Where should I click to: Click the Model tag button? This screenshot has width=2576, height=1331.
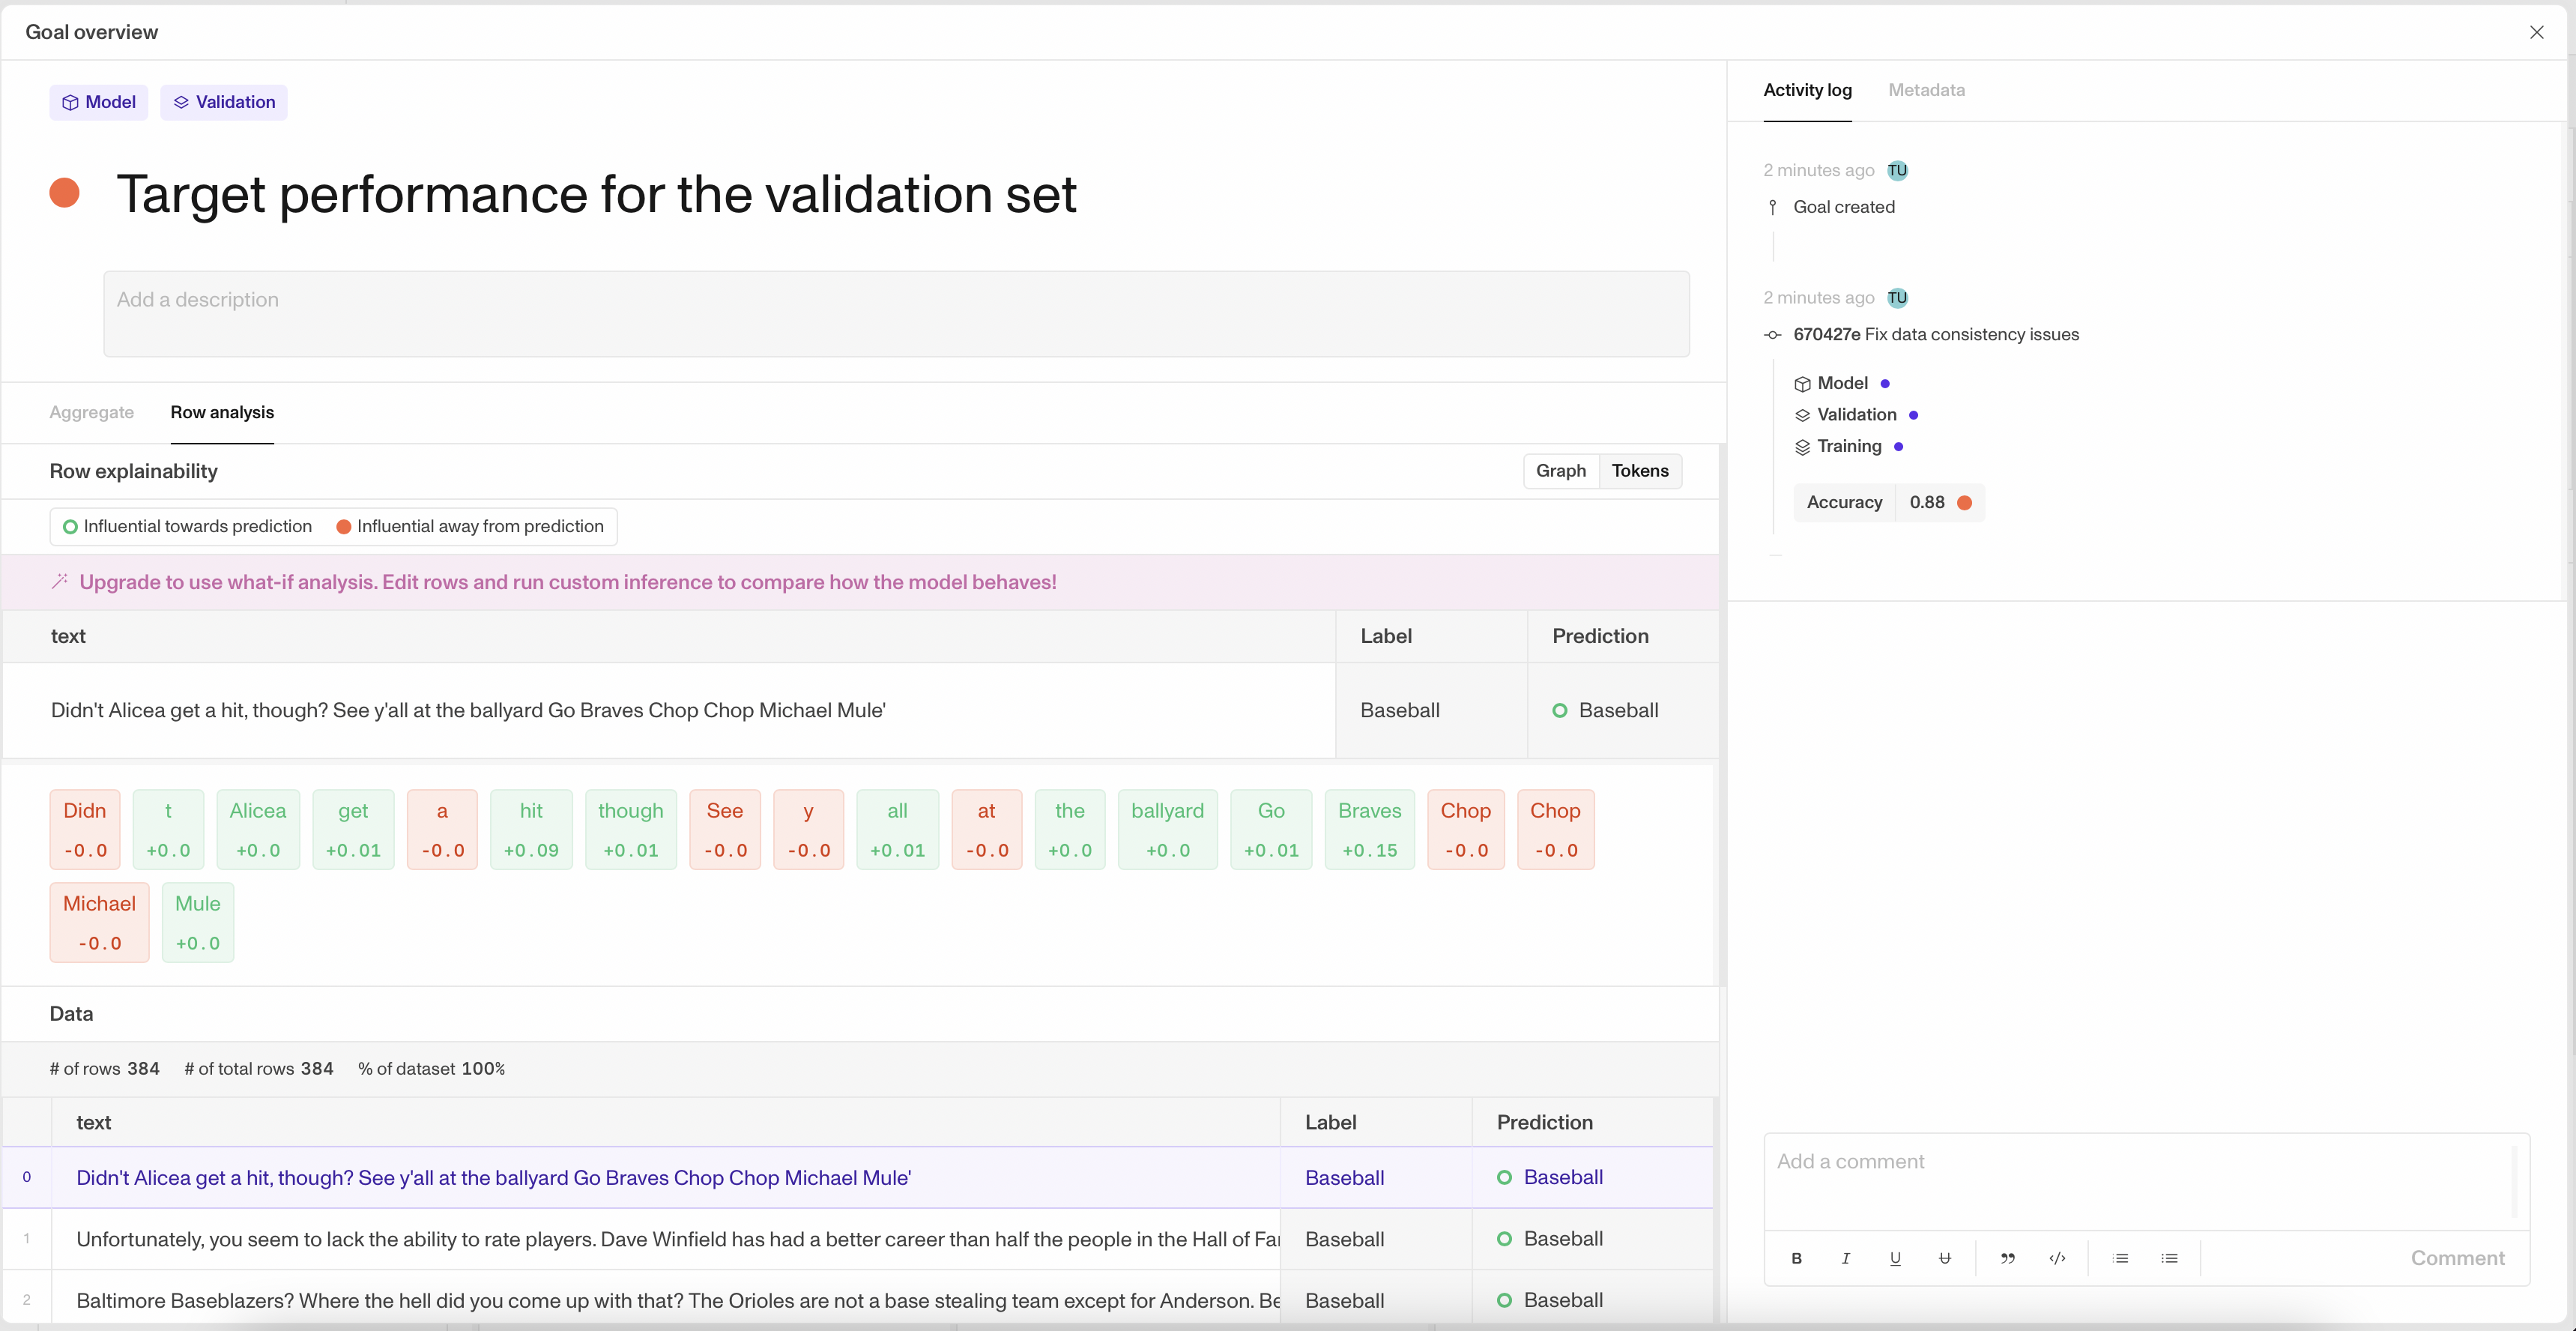tap(98, 102)
